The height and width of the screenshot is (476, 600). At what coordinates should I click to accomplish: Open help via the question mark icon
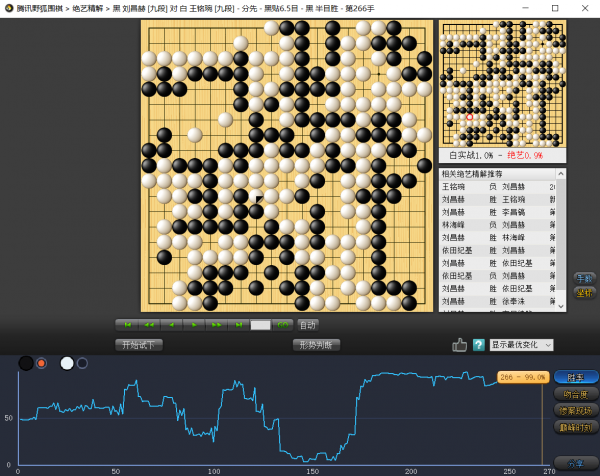coord(478,345)
